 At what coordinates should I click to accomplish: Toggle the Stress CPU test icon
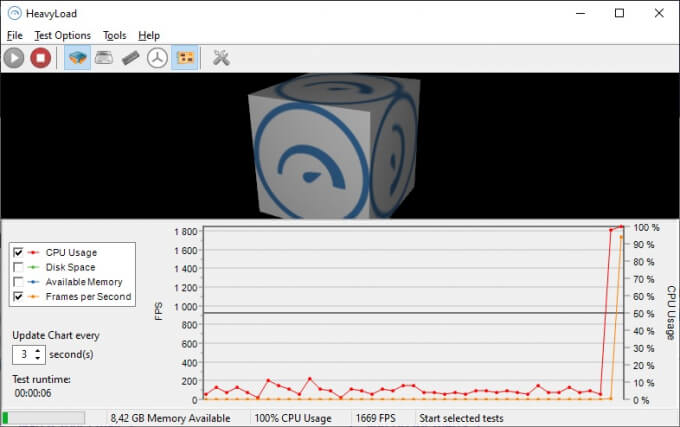click(78, 58)
